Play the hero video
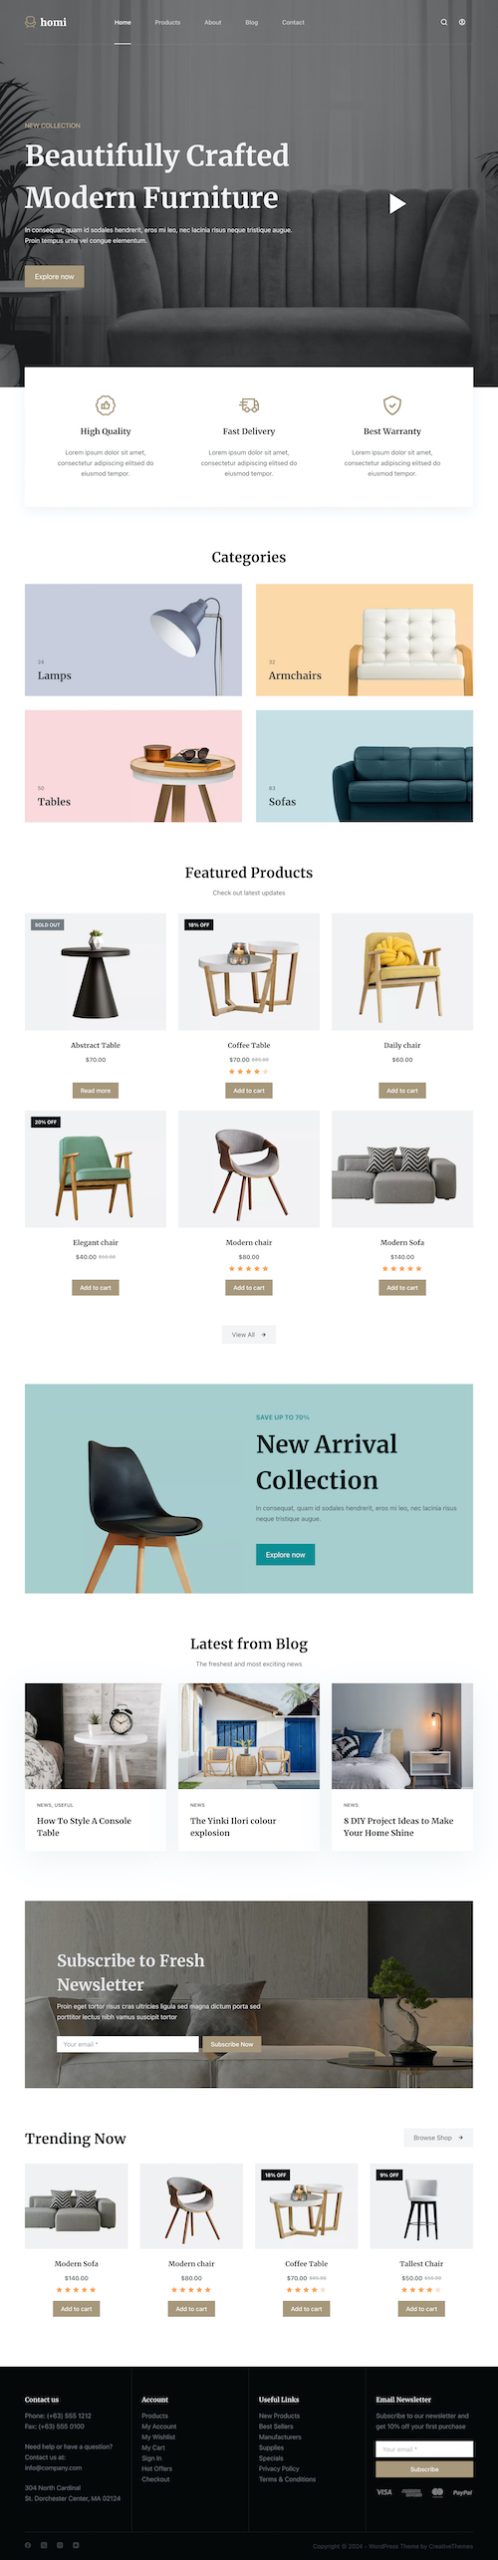The width and height of the screenshot is (498, 2560). [397, 204]
